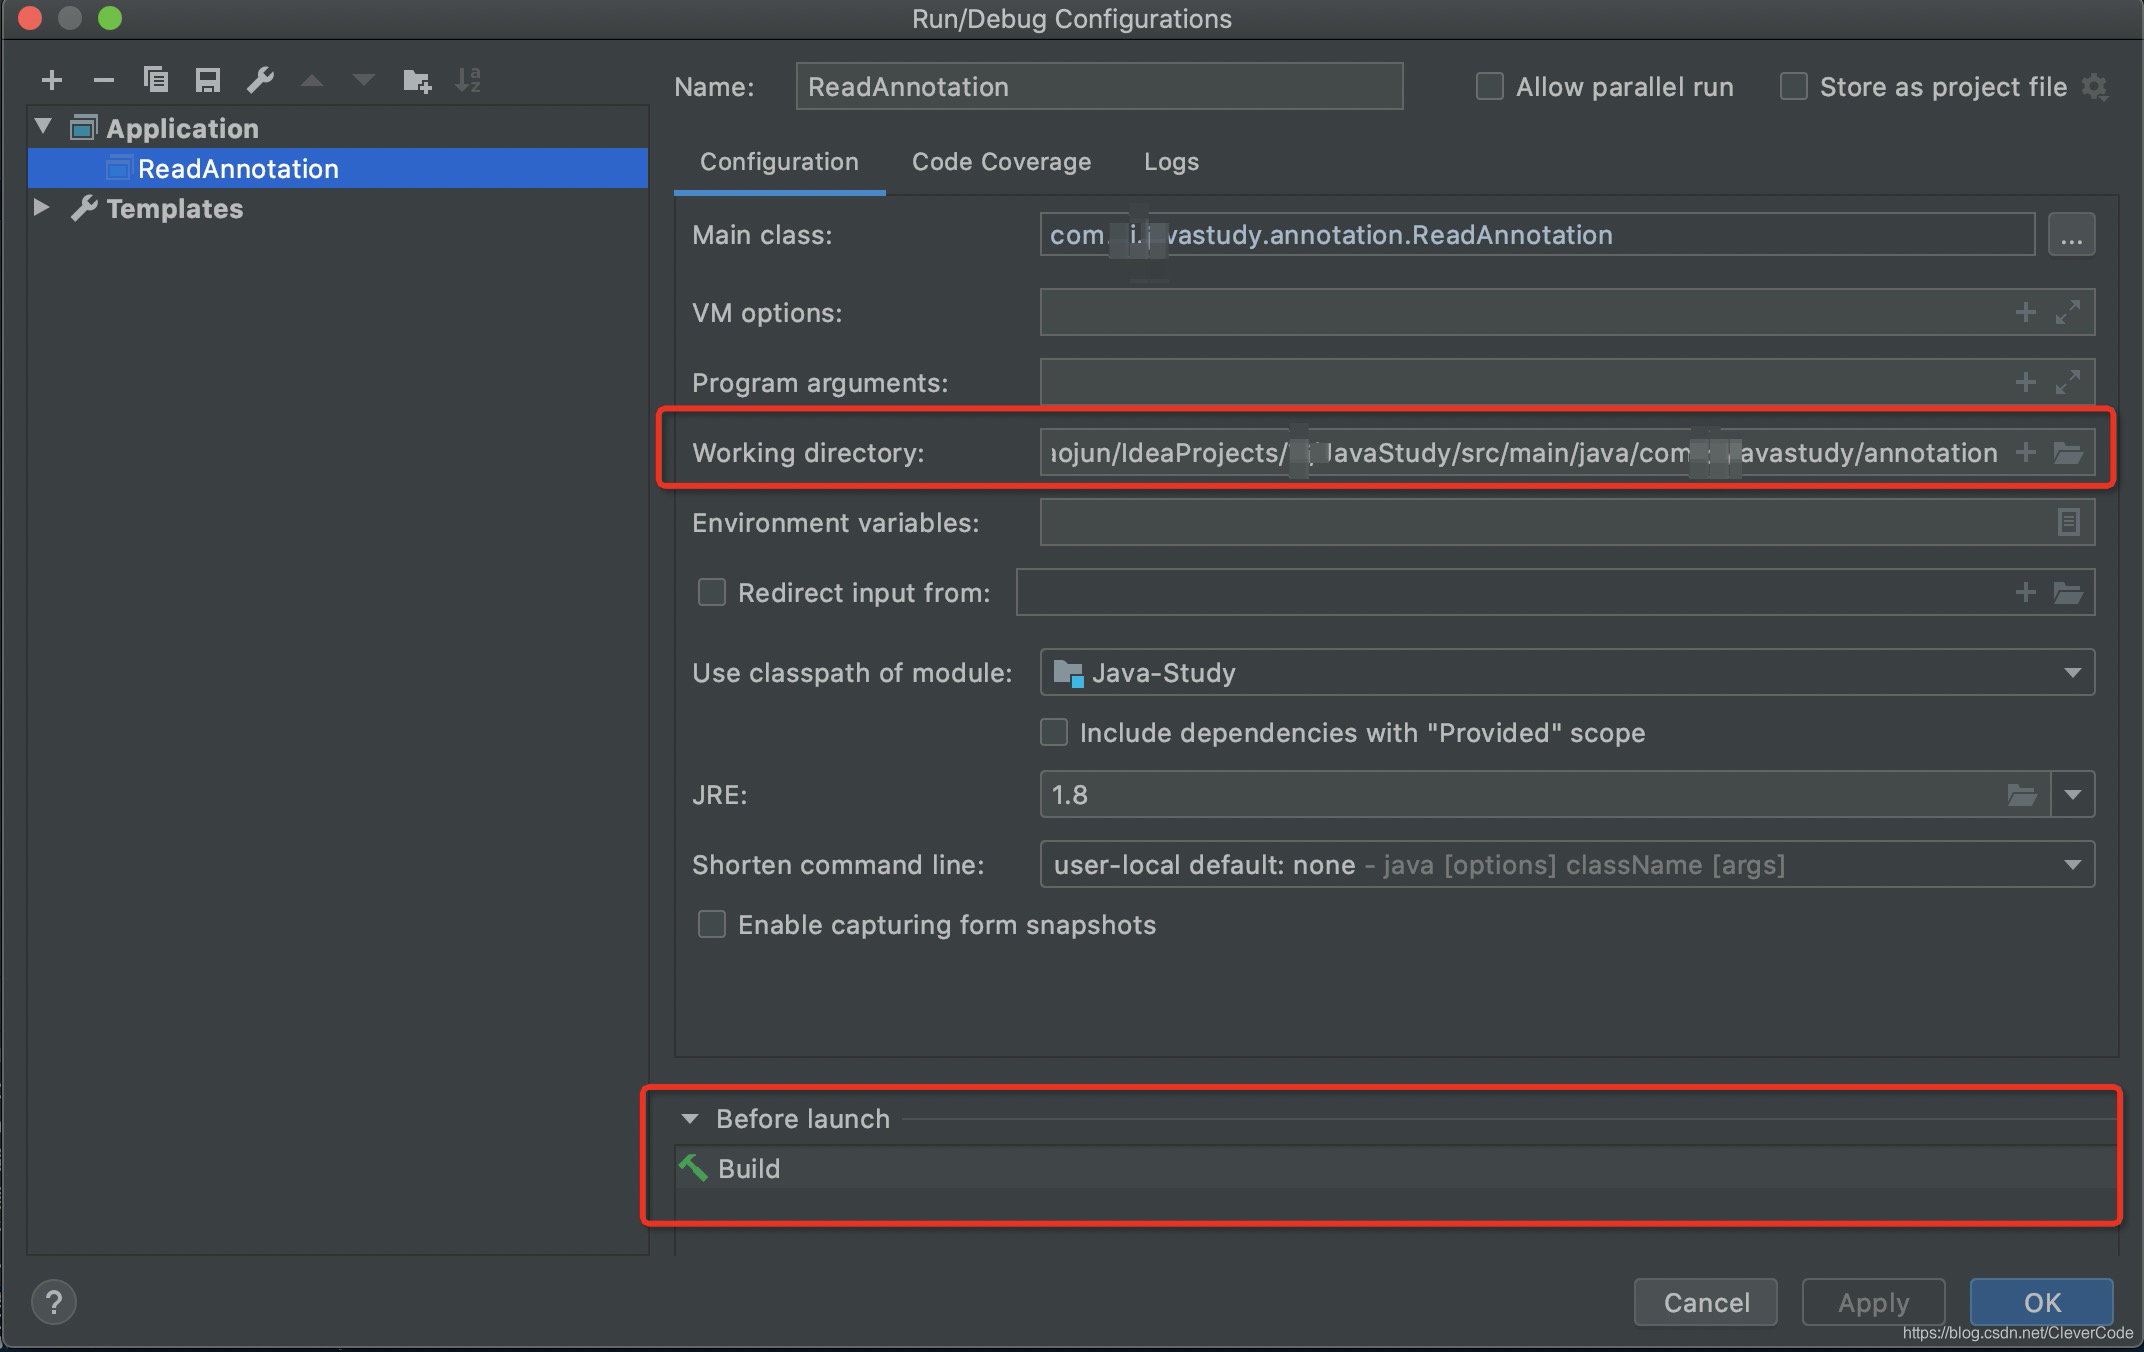This screenshot has height=1352, width=2144.
Task: Click the Remove Configuration minus icon
Action: pyautogui.click(x=103, y=80)
